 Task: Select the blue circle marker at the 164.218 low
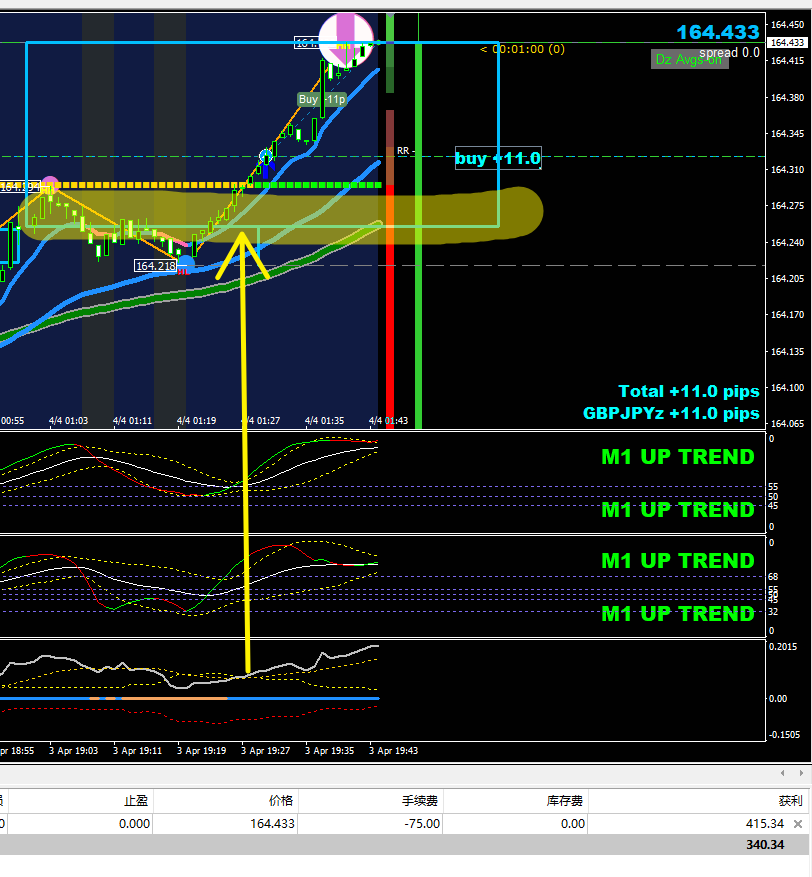click(x=185, y=264)
